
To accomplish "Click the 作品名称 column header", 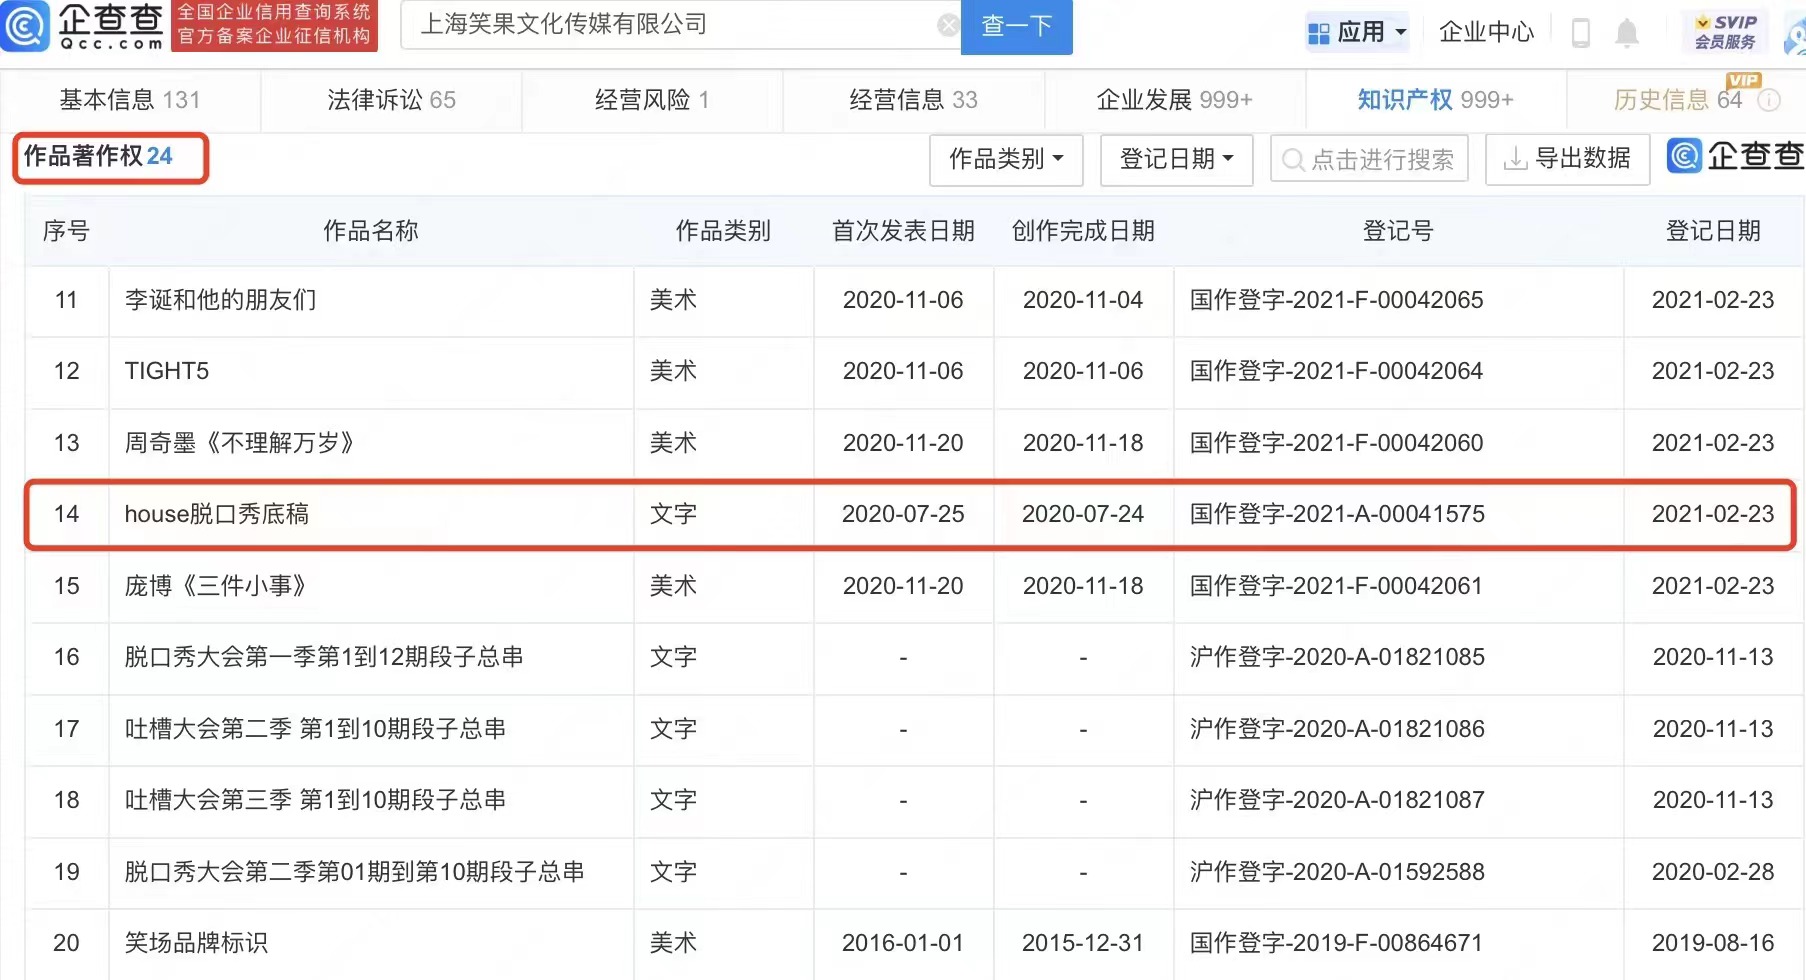I will (371, 231).
